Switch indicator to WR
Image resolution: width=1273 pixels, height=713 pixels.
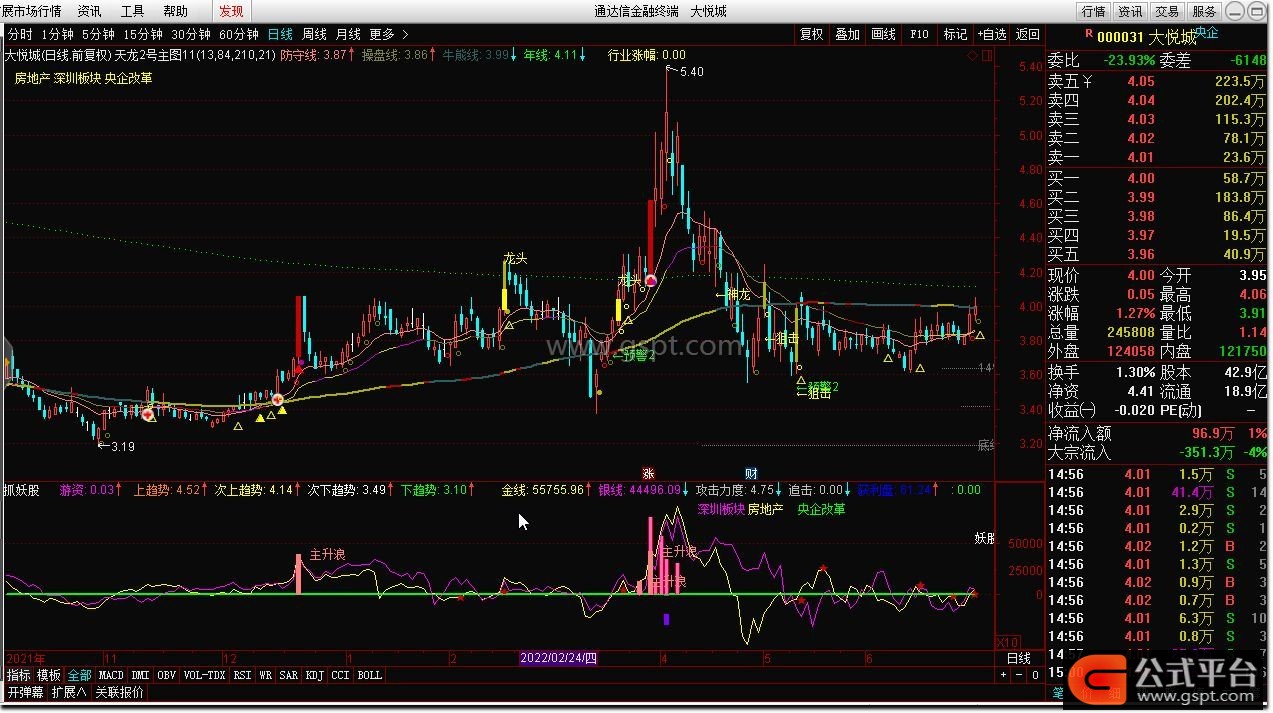266,675
